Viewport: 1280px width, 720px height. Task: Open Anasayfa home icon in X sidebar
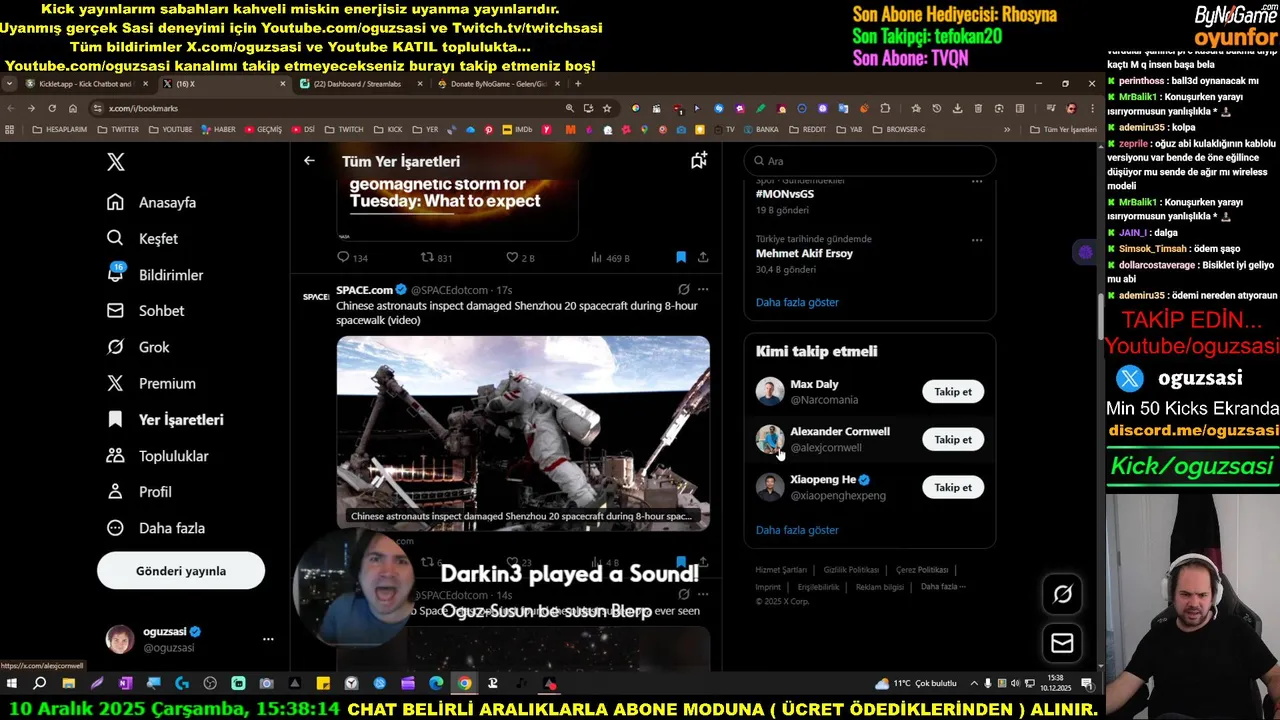pyautogui.click(x=116, y=202)
